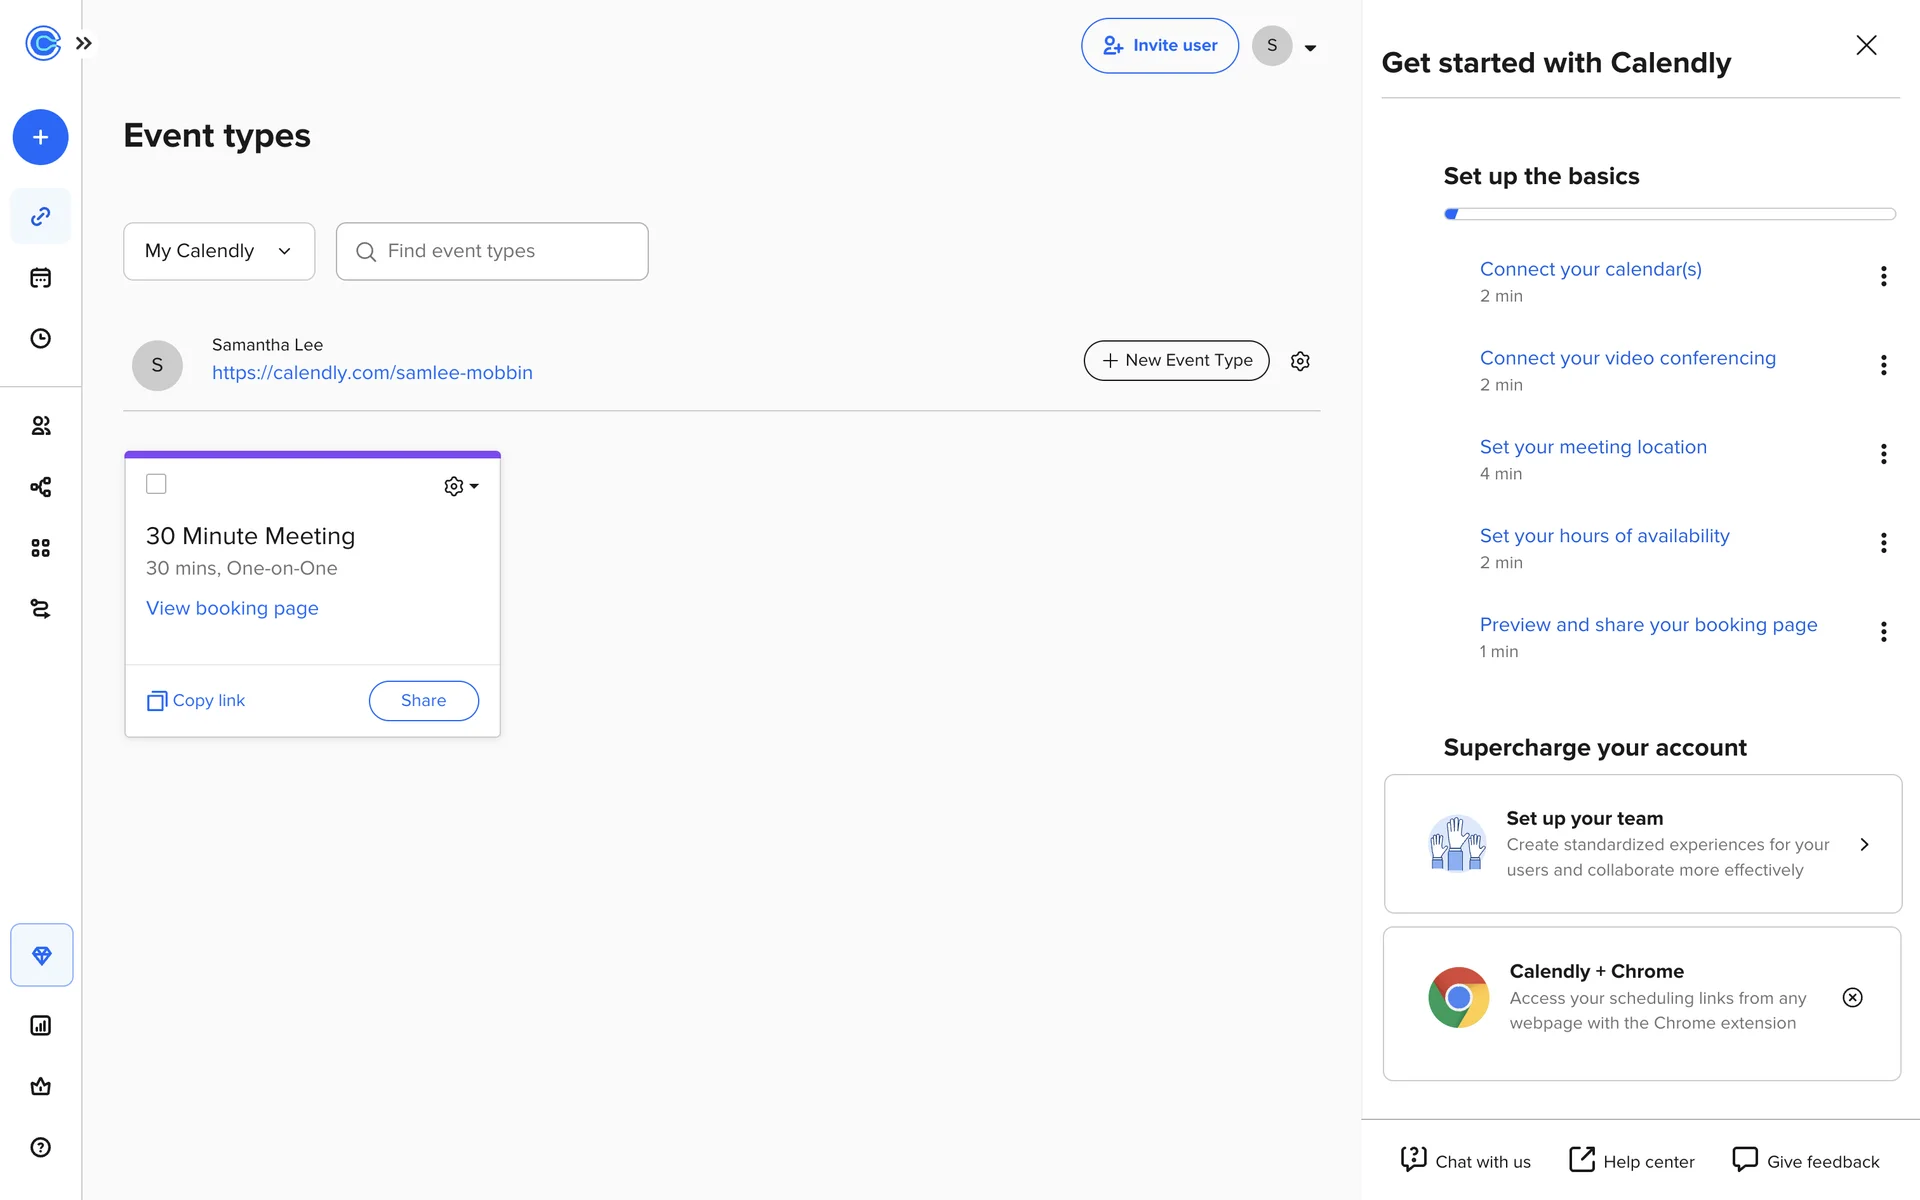Open the event card gear settings dropdown
The height and width of the screenshot is (1200, 1920).
pos(461,486)
